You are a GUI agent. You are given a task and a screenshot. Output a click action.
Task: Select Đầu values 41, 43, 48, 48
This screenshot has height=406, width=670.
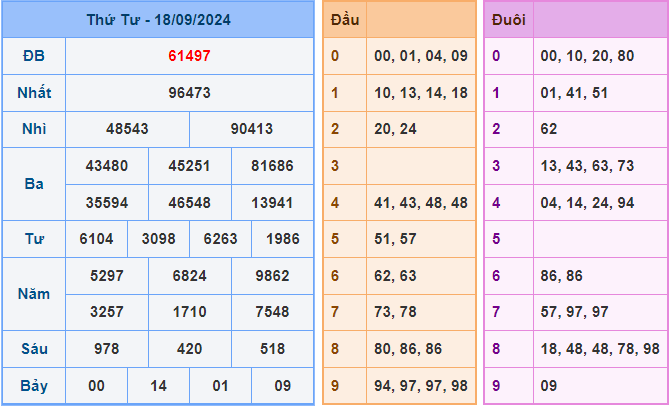pyautogui.click(x=418, y=202)
